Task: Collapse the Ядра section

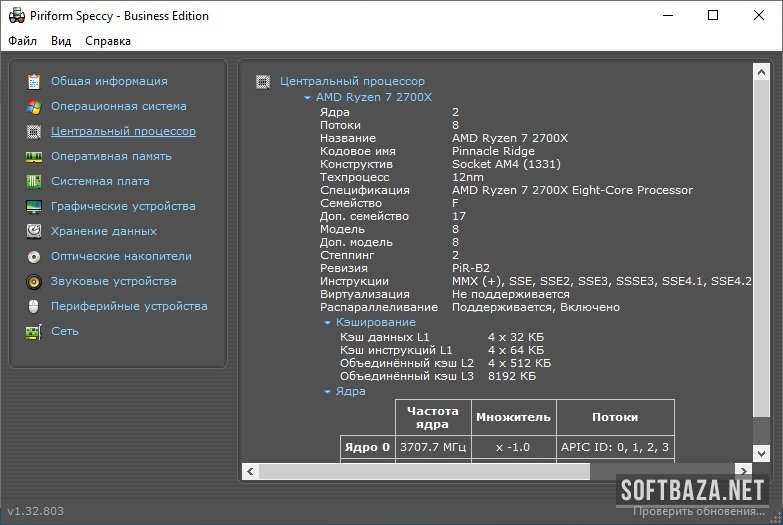Action: pos(327,392)
